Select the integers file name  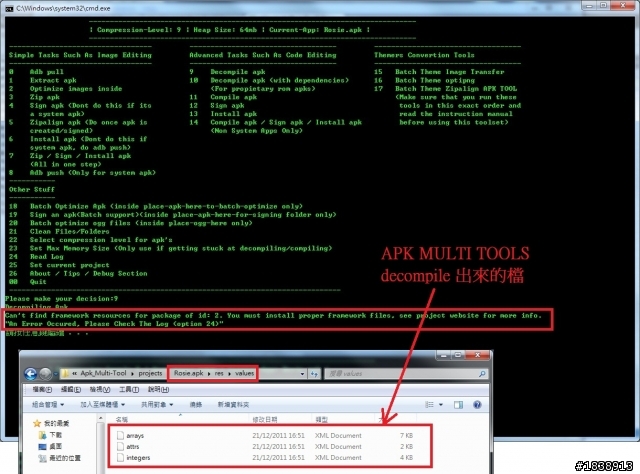[138, 458]
